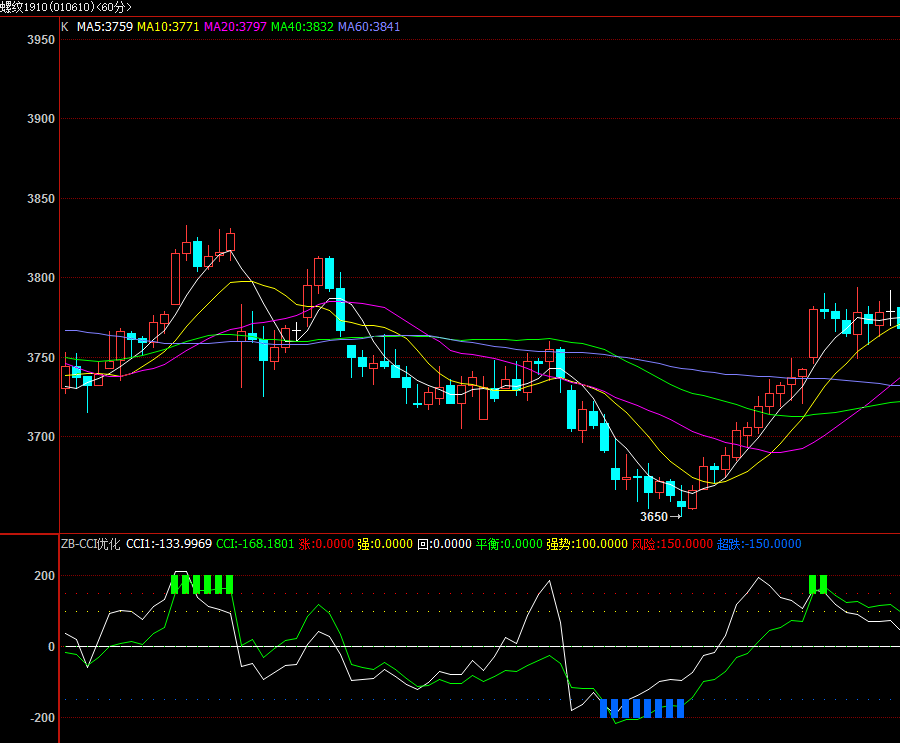Image resolution: width=900 pixels, height=743 pixels.
Task: Click the green "平衡:0.0000" indicator value
Action: tap(509, 544)
